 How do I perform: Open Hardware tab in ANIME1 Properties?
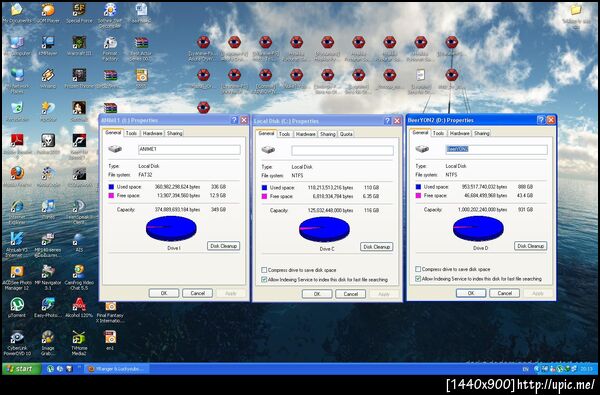(x=152, y=133)
